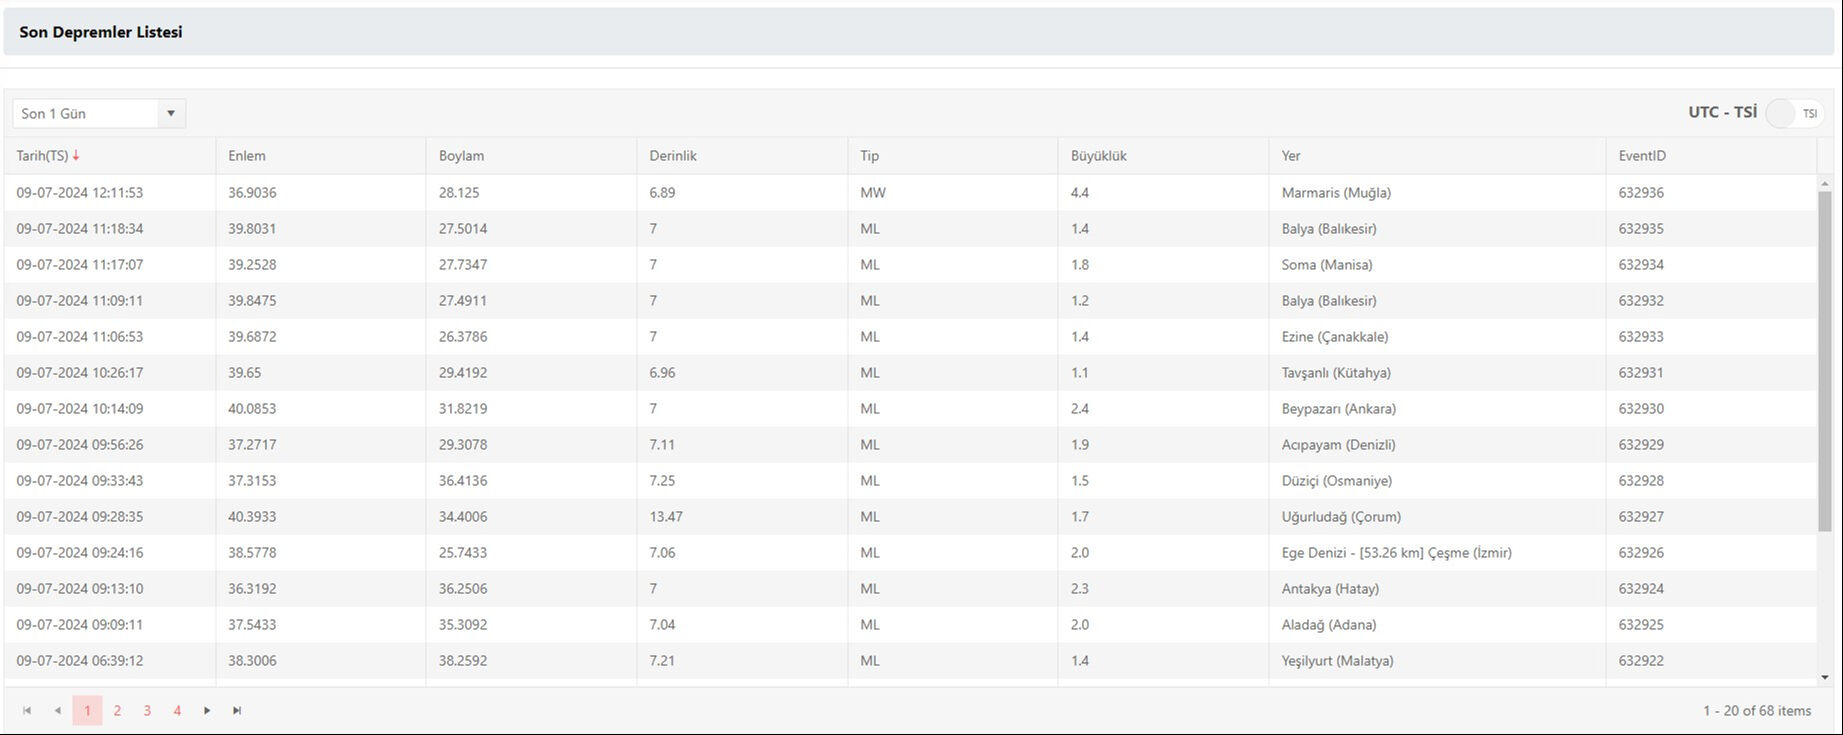Open page 3 of the results
This screenshot has height=735, width=1843.
tap(147, 710)
